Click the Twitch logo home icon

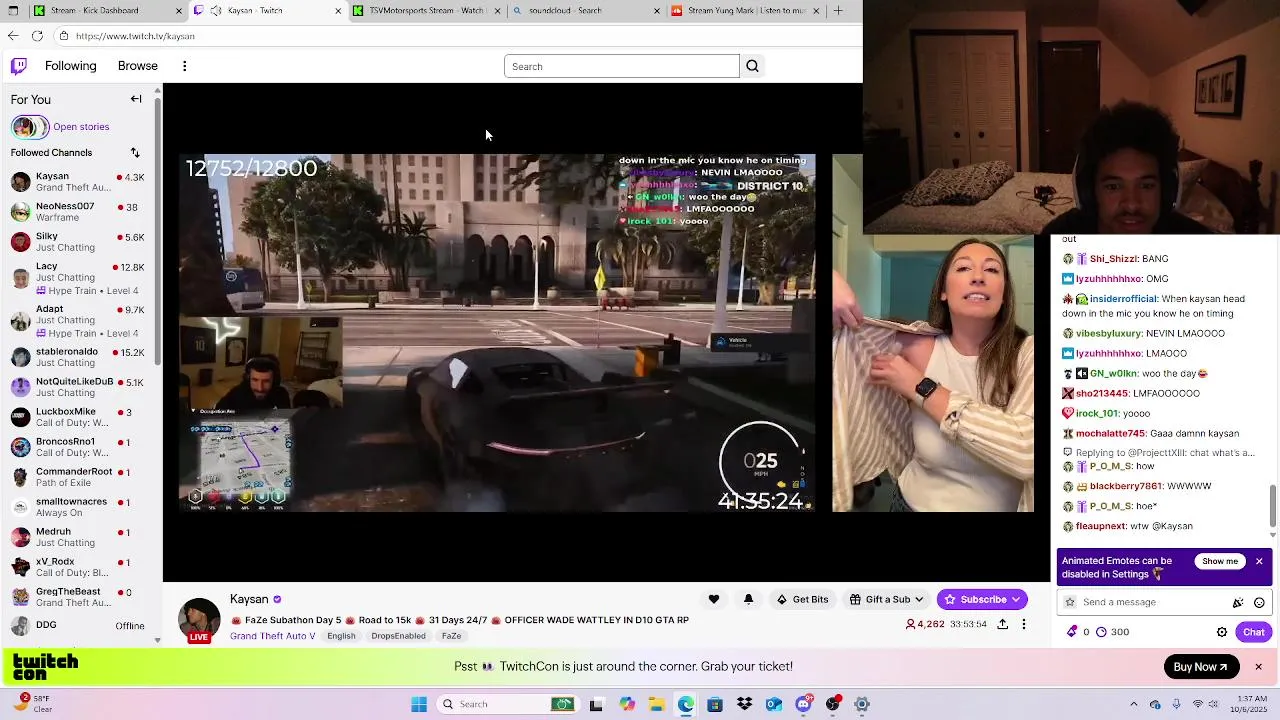click(18, 66)
